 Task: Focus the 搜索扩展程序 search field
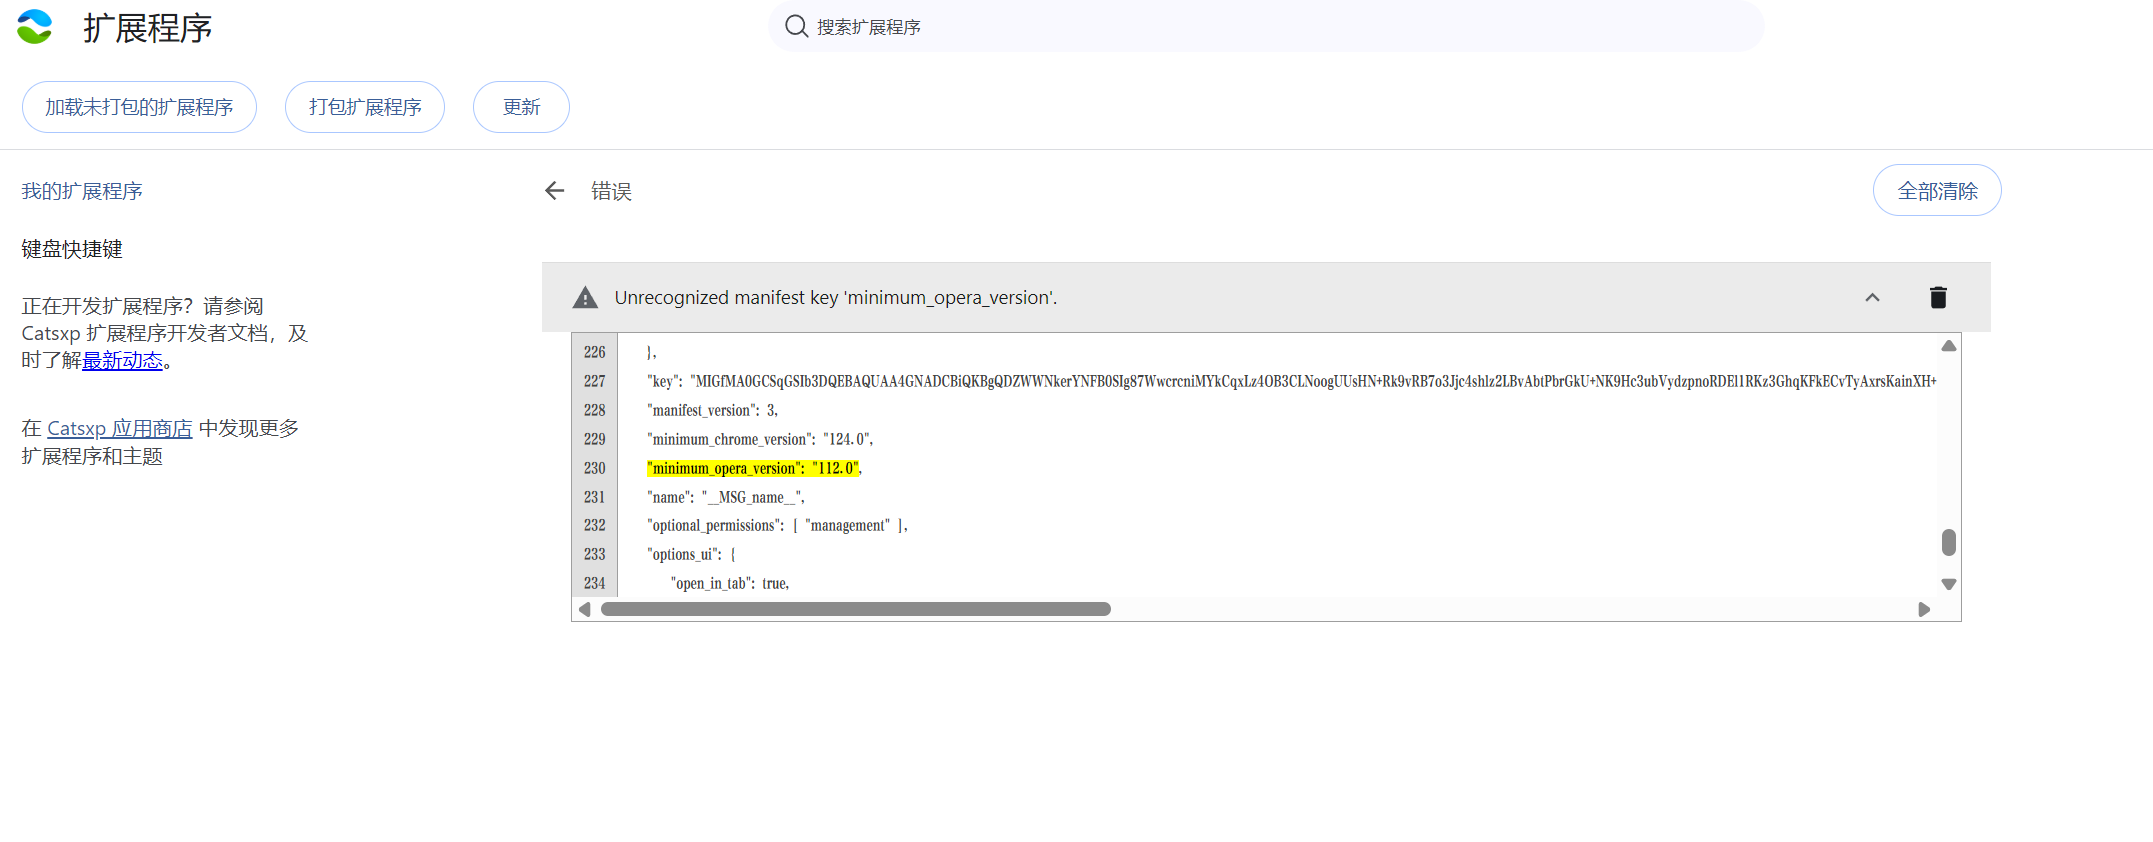pyautogui.click(x=1280, y=27)
